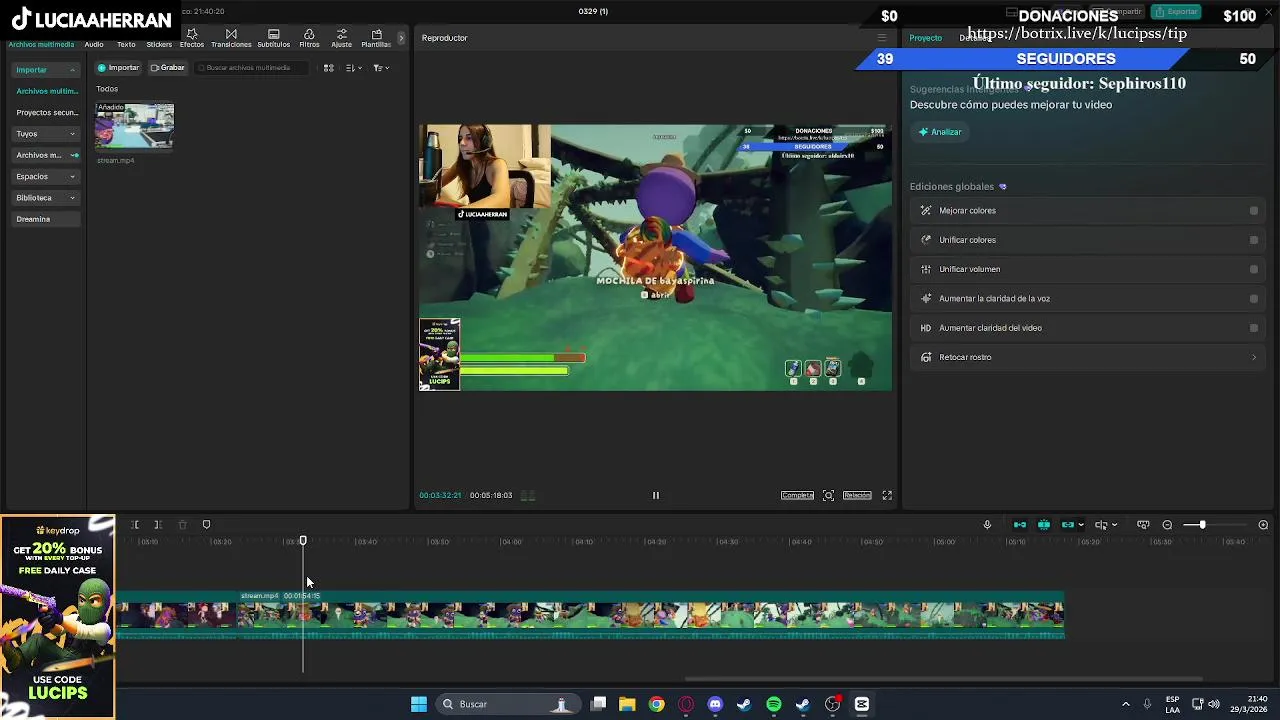The height and width of the screenshot is (720, 1280).
Task: Open the Plantillas panel icon
Action: click(x=376, y=34)
